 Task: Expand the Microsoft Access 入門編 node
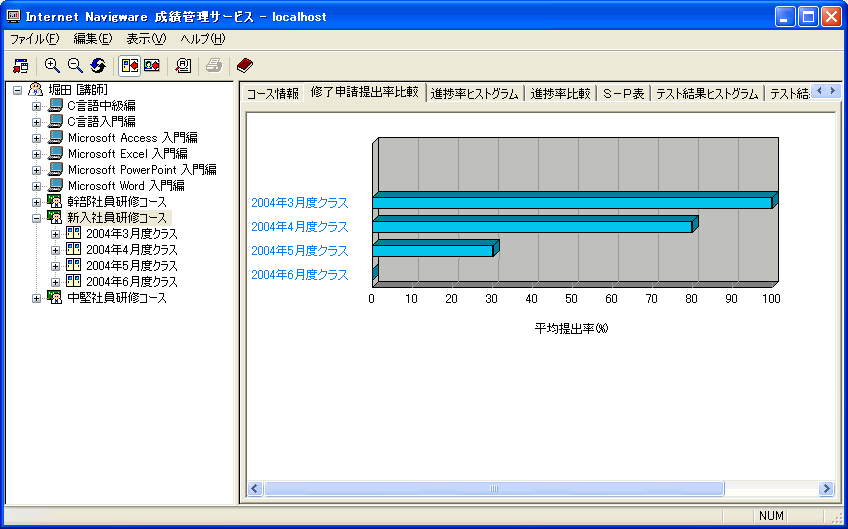point(36,138)
